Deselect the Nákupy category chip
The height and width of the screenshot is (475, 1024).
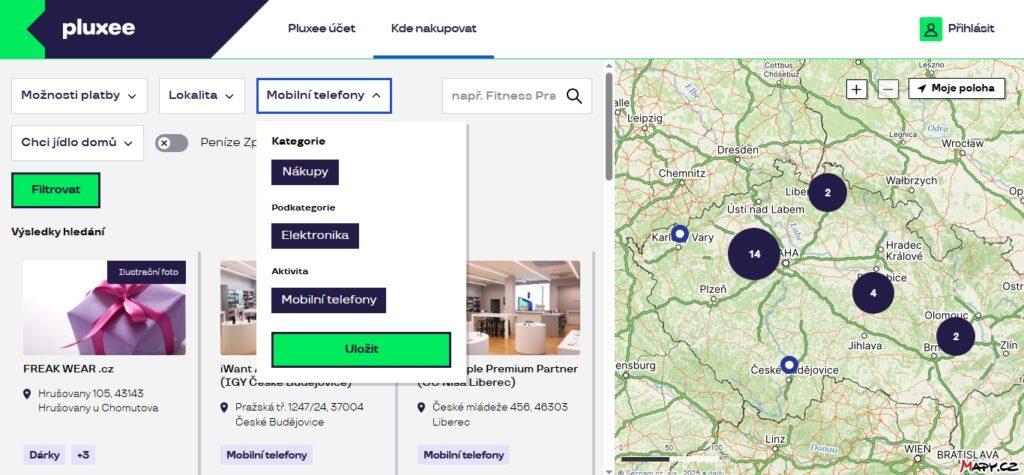click(305, 172)
